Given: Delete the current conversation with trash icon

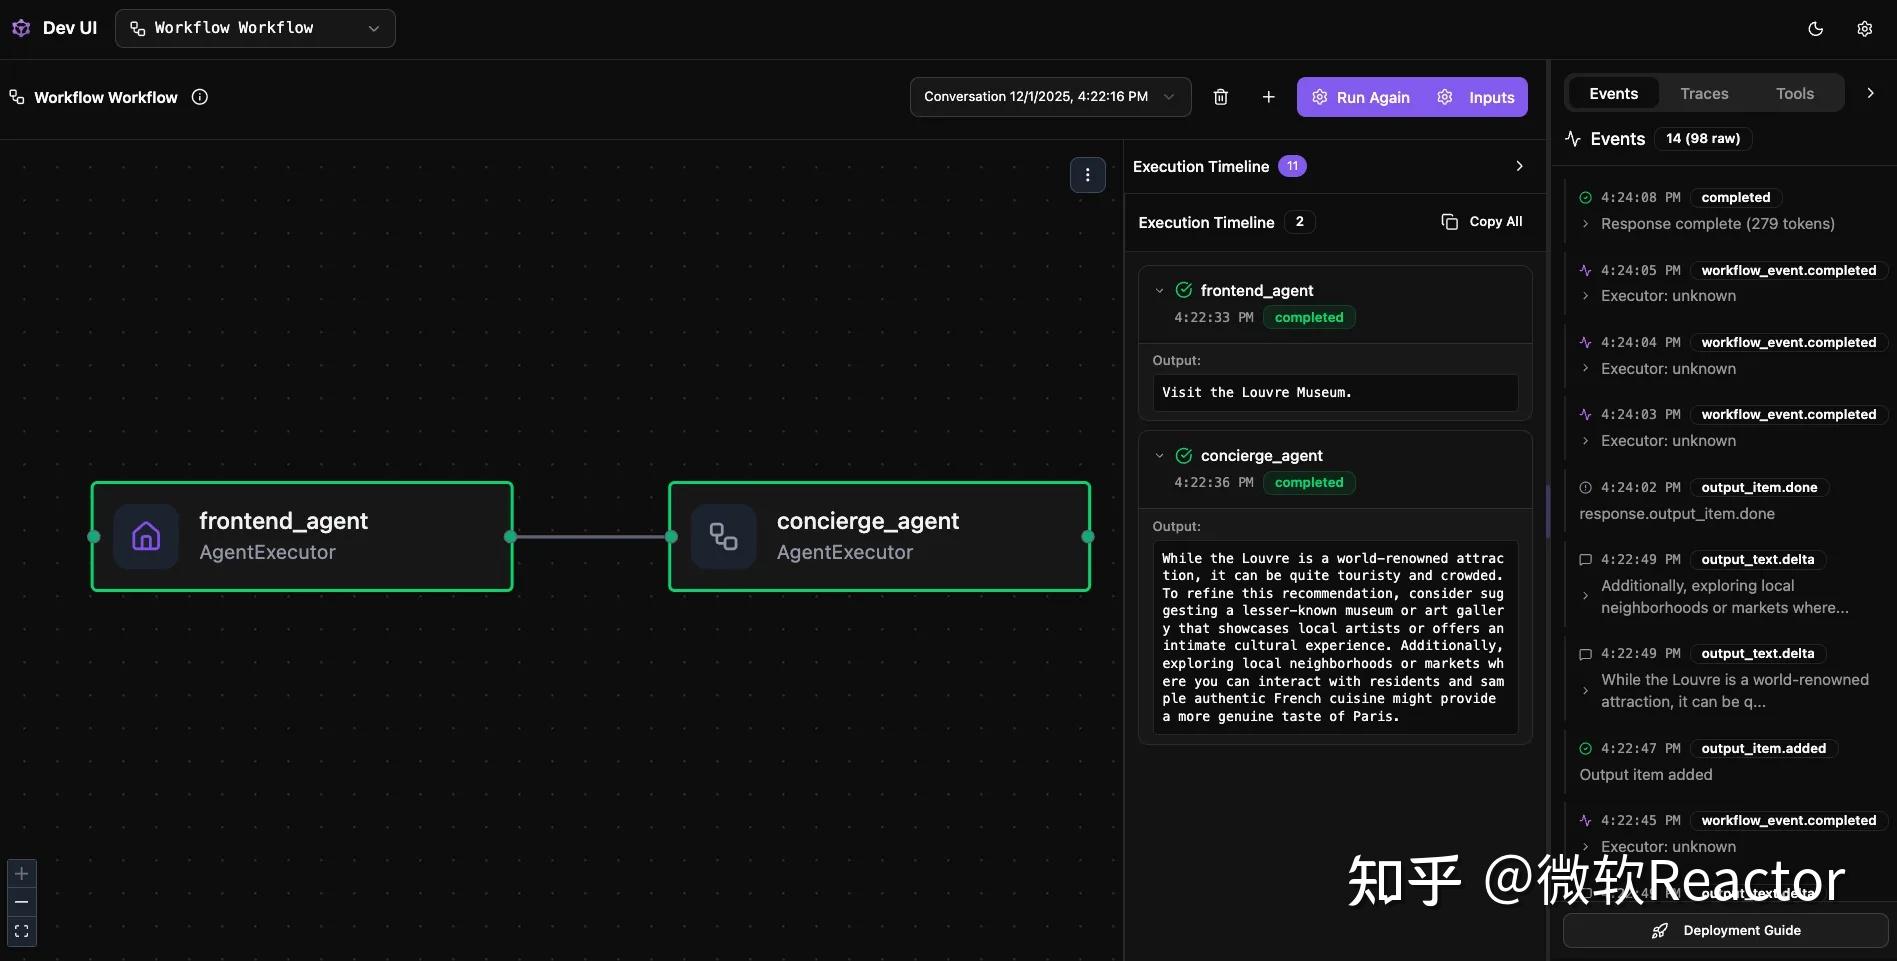Looking at the screenshot, I should (x=1220, y=97).
